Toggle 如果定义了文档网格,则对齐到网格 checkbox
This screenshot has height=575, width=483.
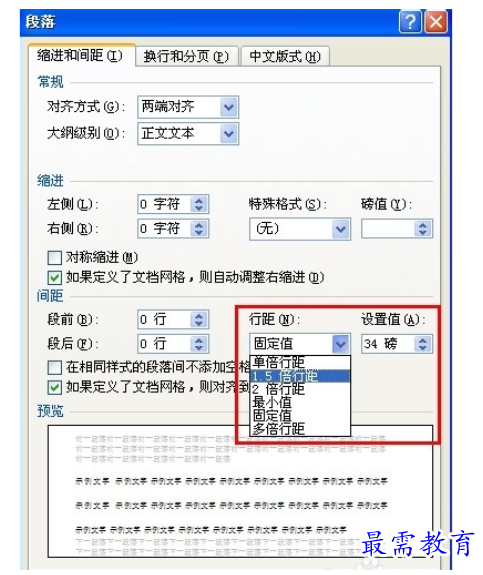(55, 387)
